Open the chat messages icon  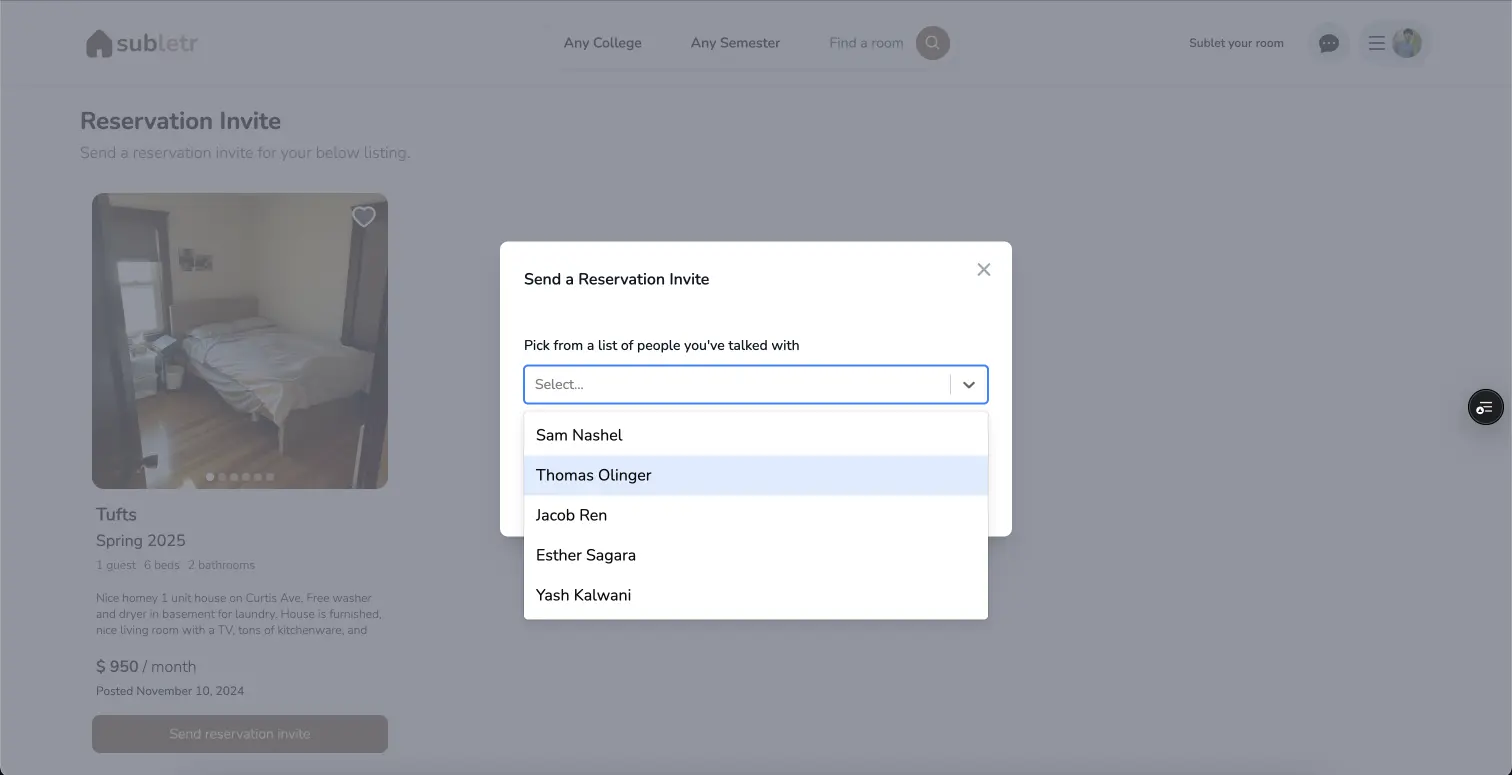coord(1329,43)
